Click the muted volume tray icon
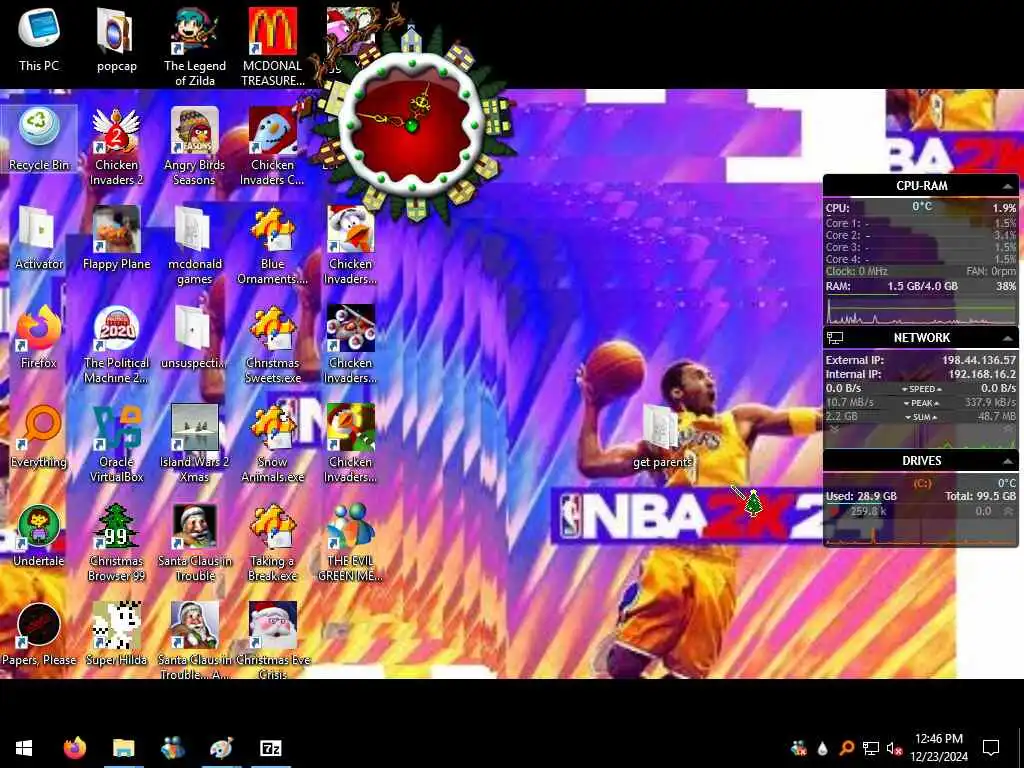Viewport: 1024px width, 768px height. pos(894,748)
